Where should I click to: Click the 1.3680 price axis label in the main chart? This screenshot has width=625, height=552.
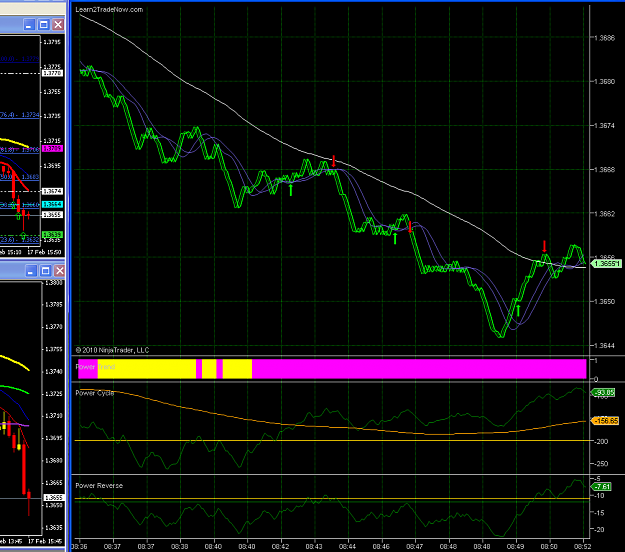pyautogui.click(x=604, y=81)
